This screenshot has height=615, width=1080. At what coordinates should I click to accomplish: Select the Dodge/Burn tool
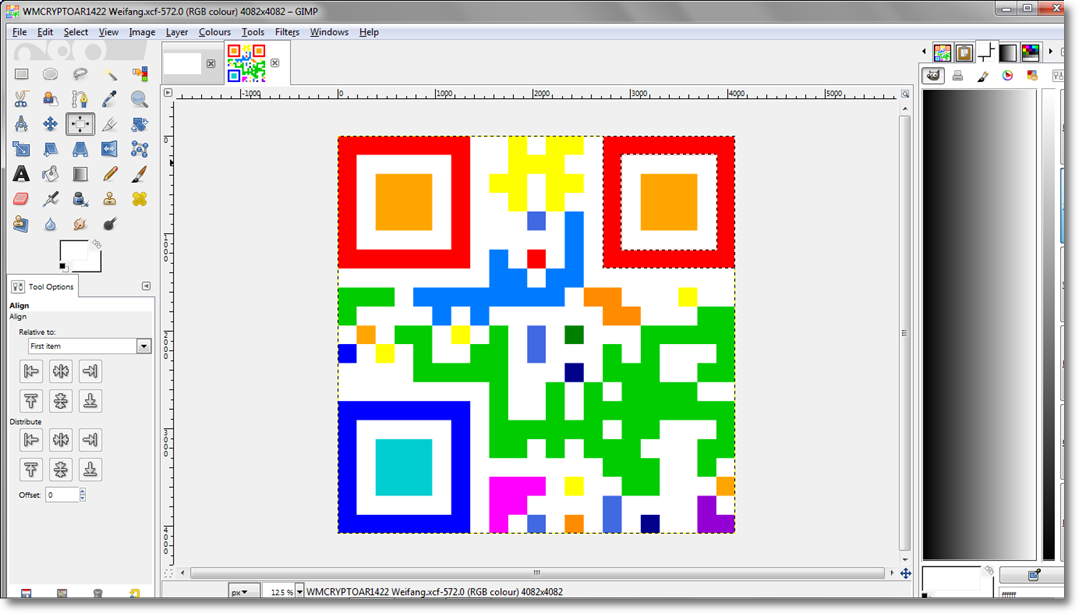point(110,224)
